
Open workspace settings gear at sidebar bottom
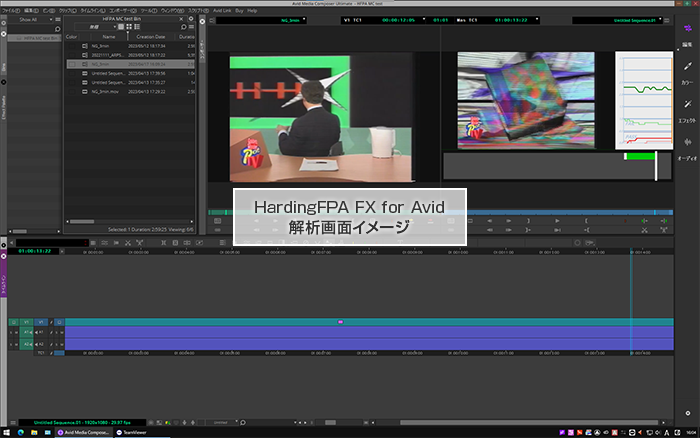tap(688, 413)
